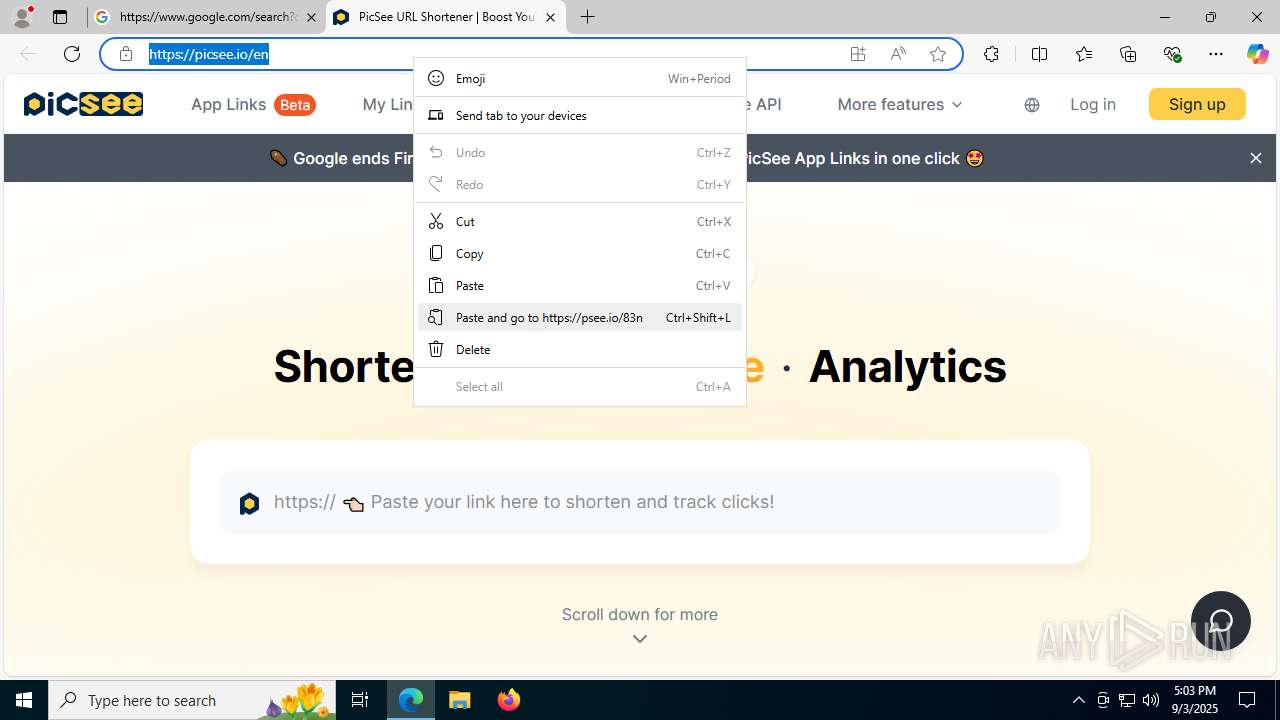The width and height of the screenshot is (1280, 720).
Task: Choose Paste in the context menu
Action: pyautogui.click(x=580, y=285)
